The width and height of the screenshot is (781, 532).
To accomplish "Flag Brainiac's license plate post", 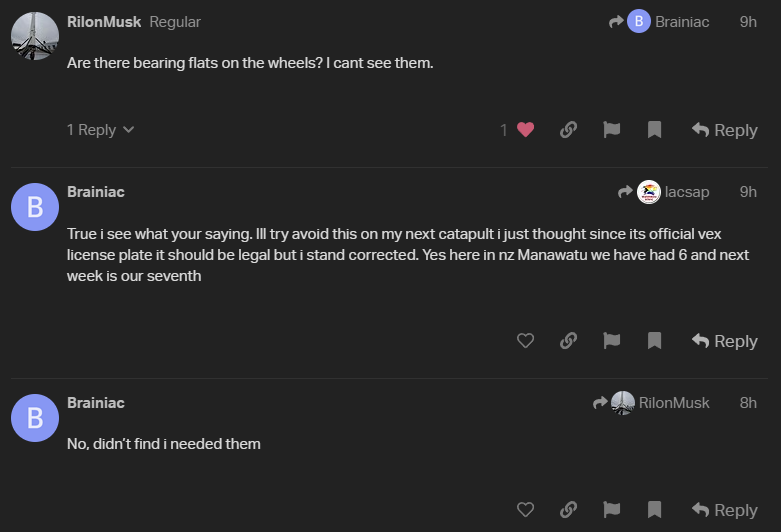I will click(x=611, y=340).
